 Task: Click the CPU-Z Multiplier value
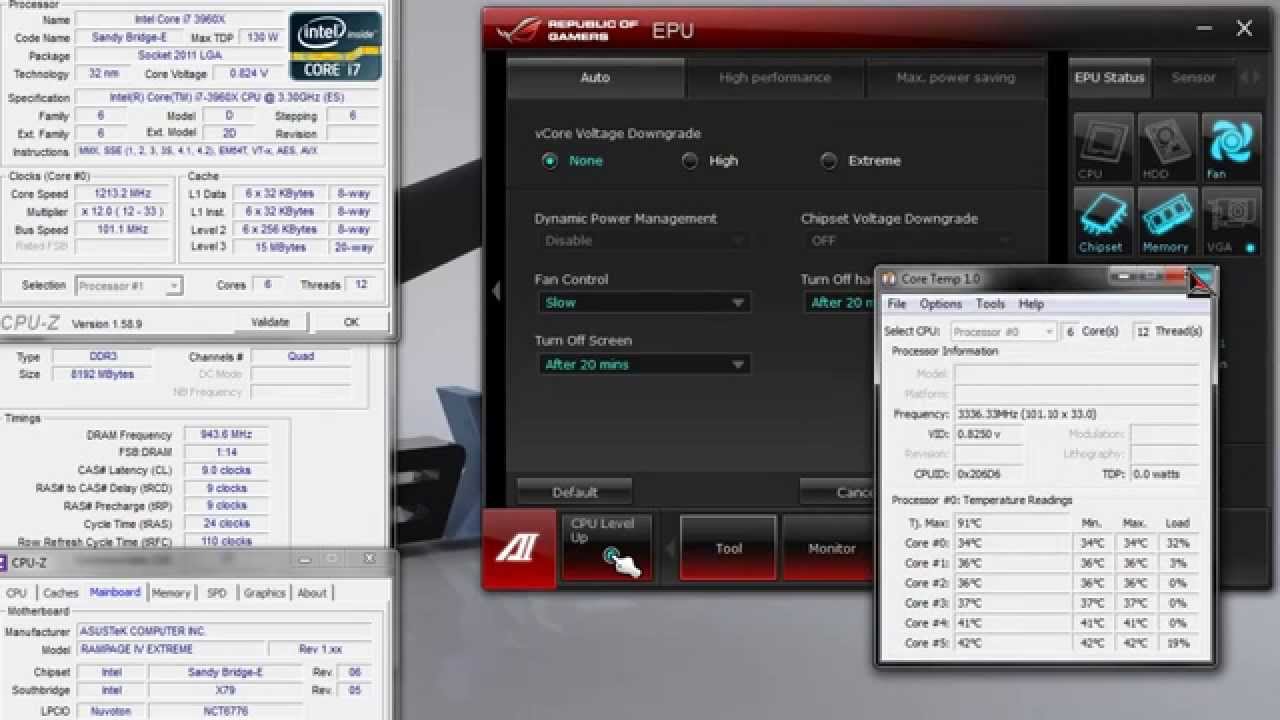tap(125, 212)
